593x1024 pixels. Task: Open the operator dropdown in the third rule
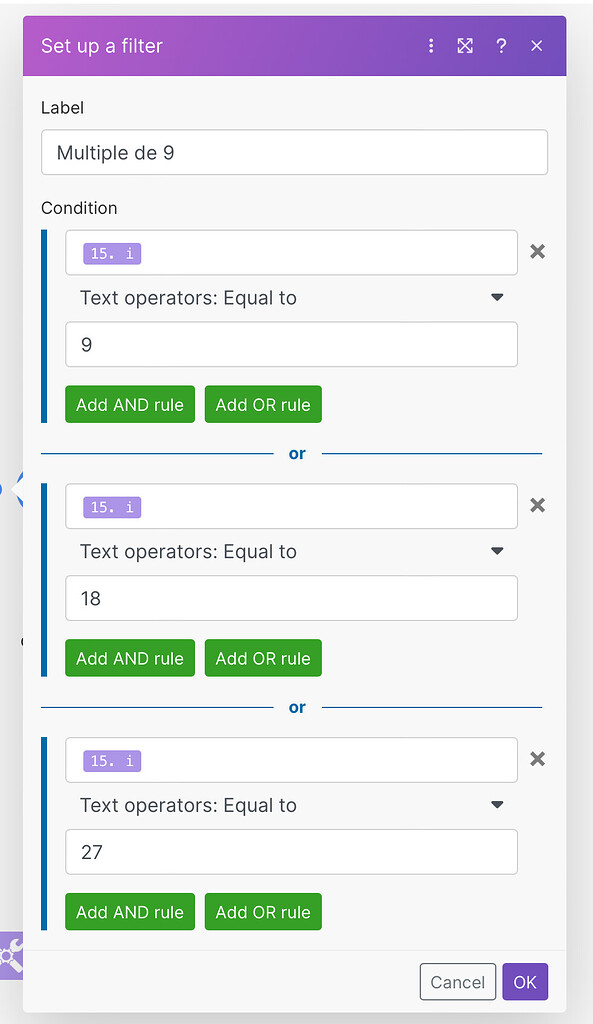tap(291, 805)
